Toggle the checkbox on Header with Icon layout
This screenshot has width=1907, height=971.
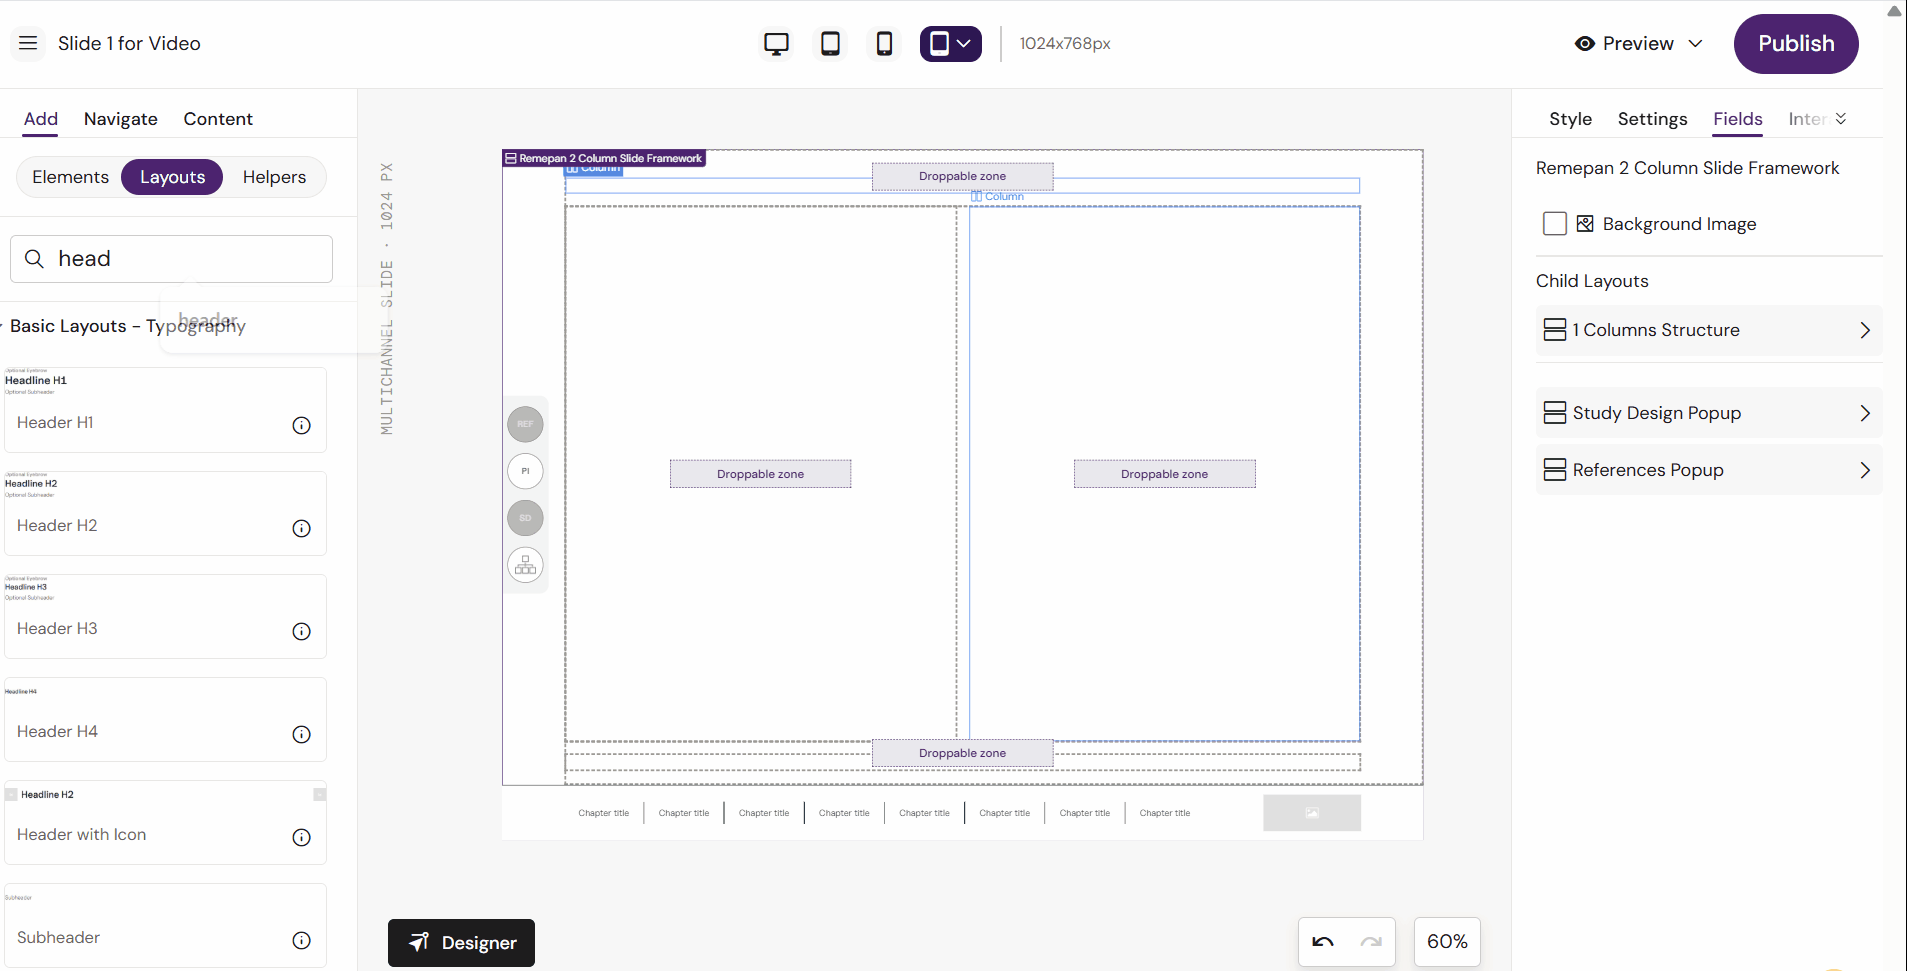[11, 793]
